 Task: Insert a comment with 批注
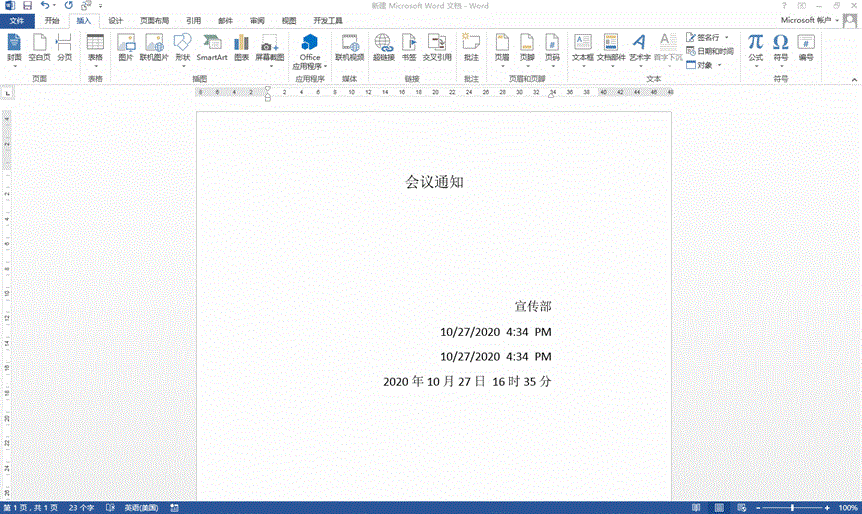coord(471,47)
